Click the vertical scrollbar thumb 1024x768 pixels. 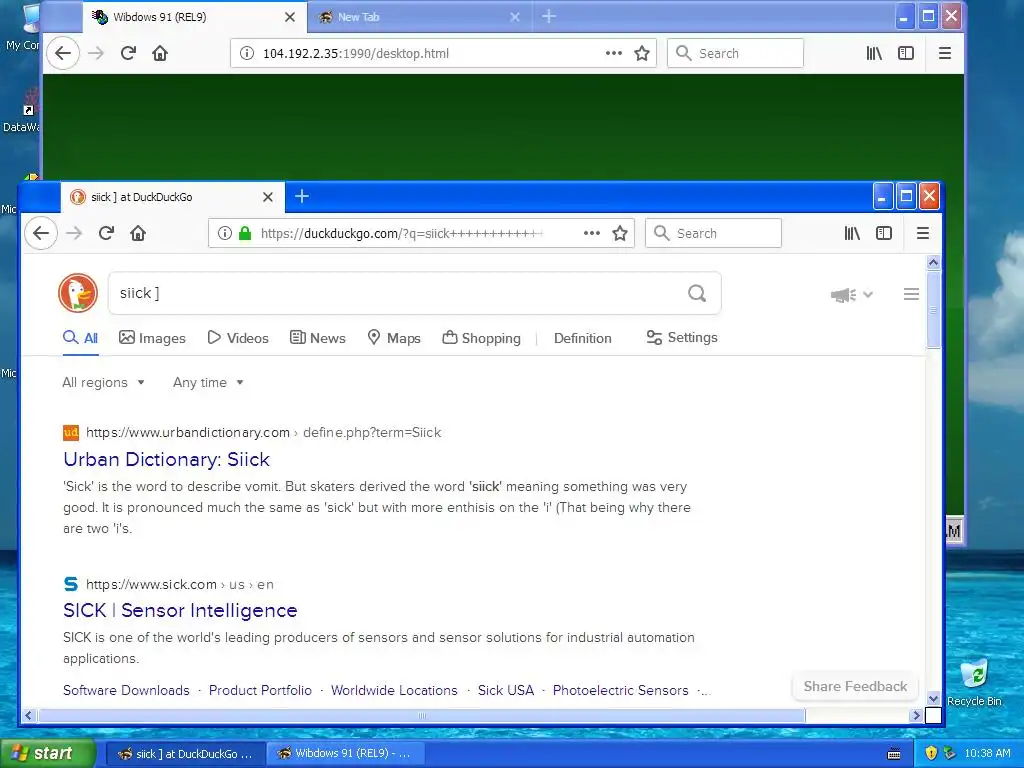click(933, 310)
